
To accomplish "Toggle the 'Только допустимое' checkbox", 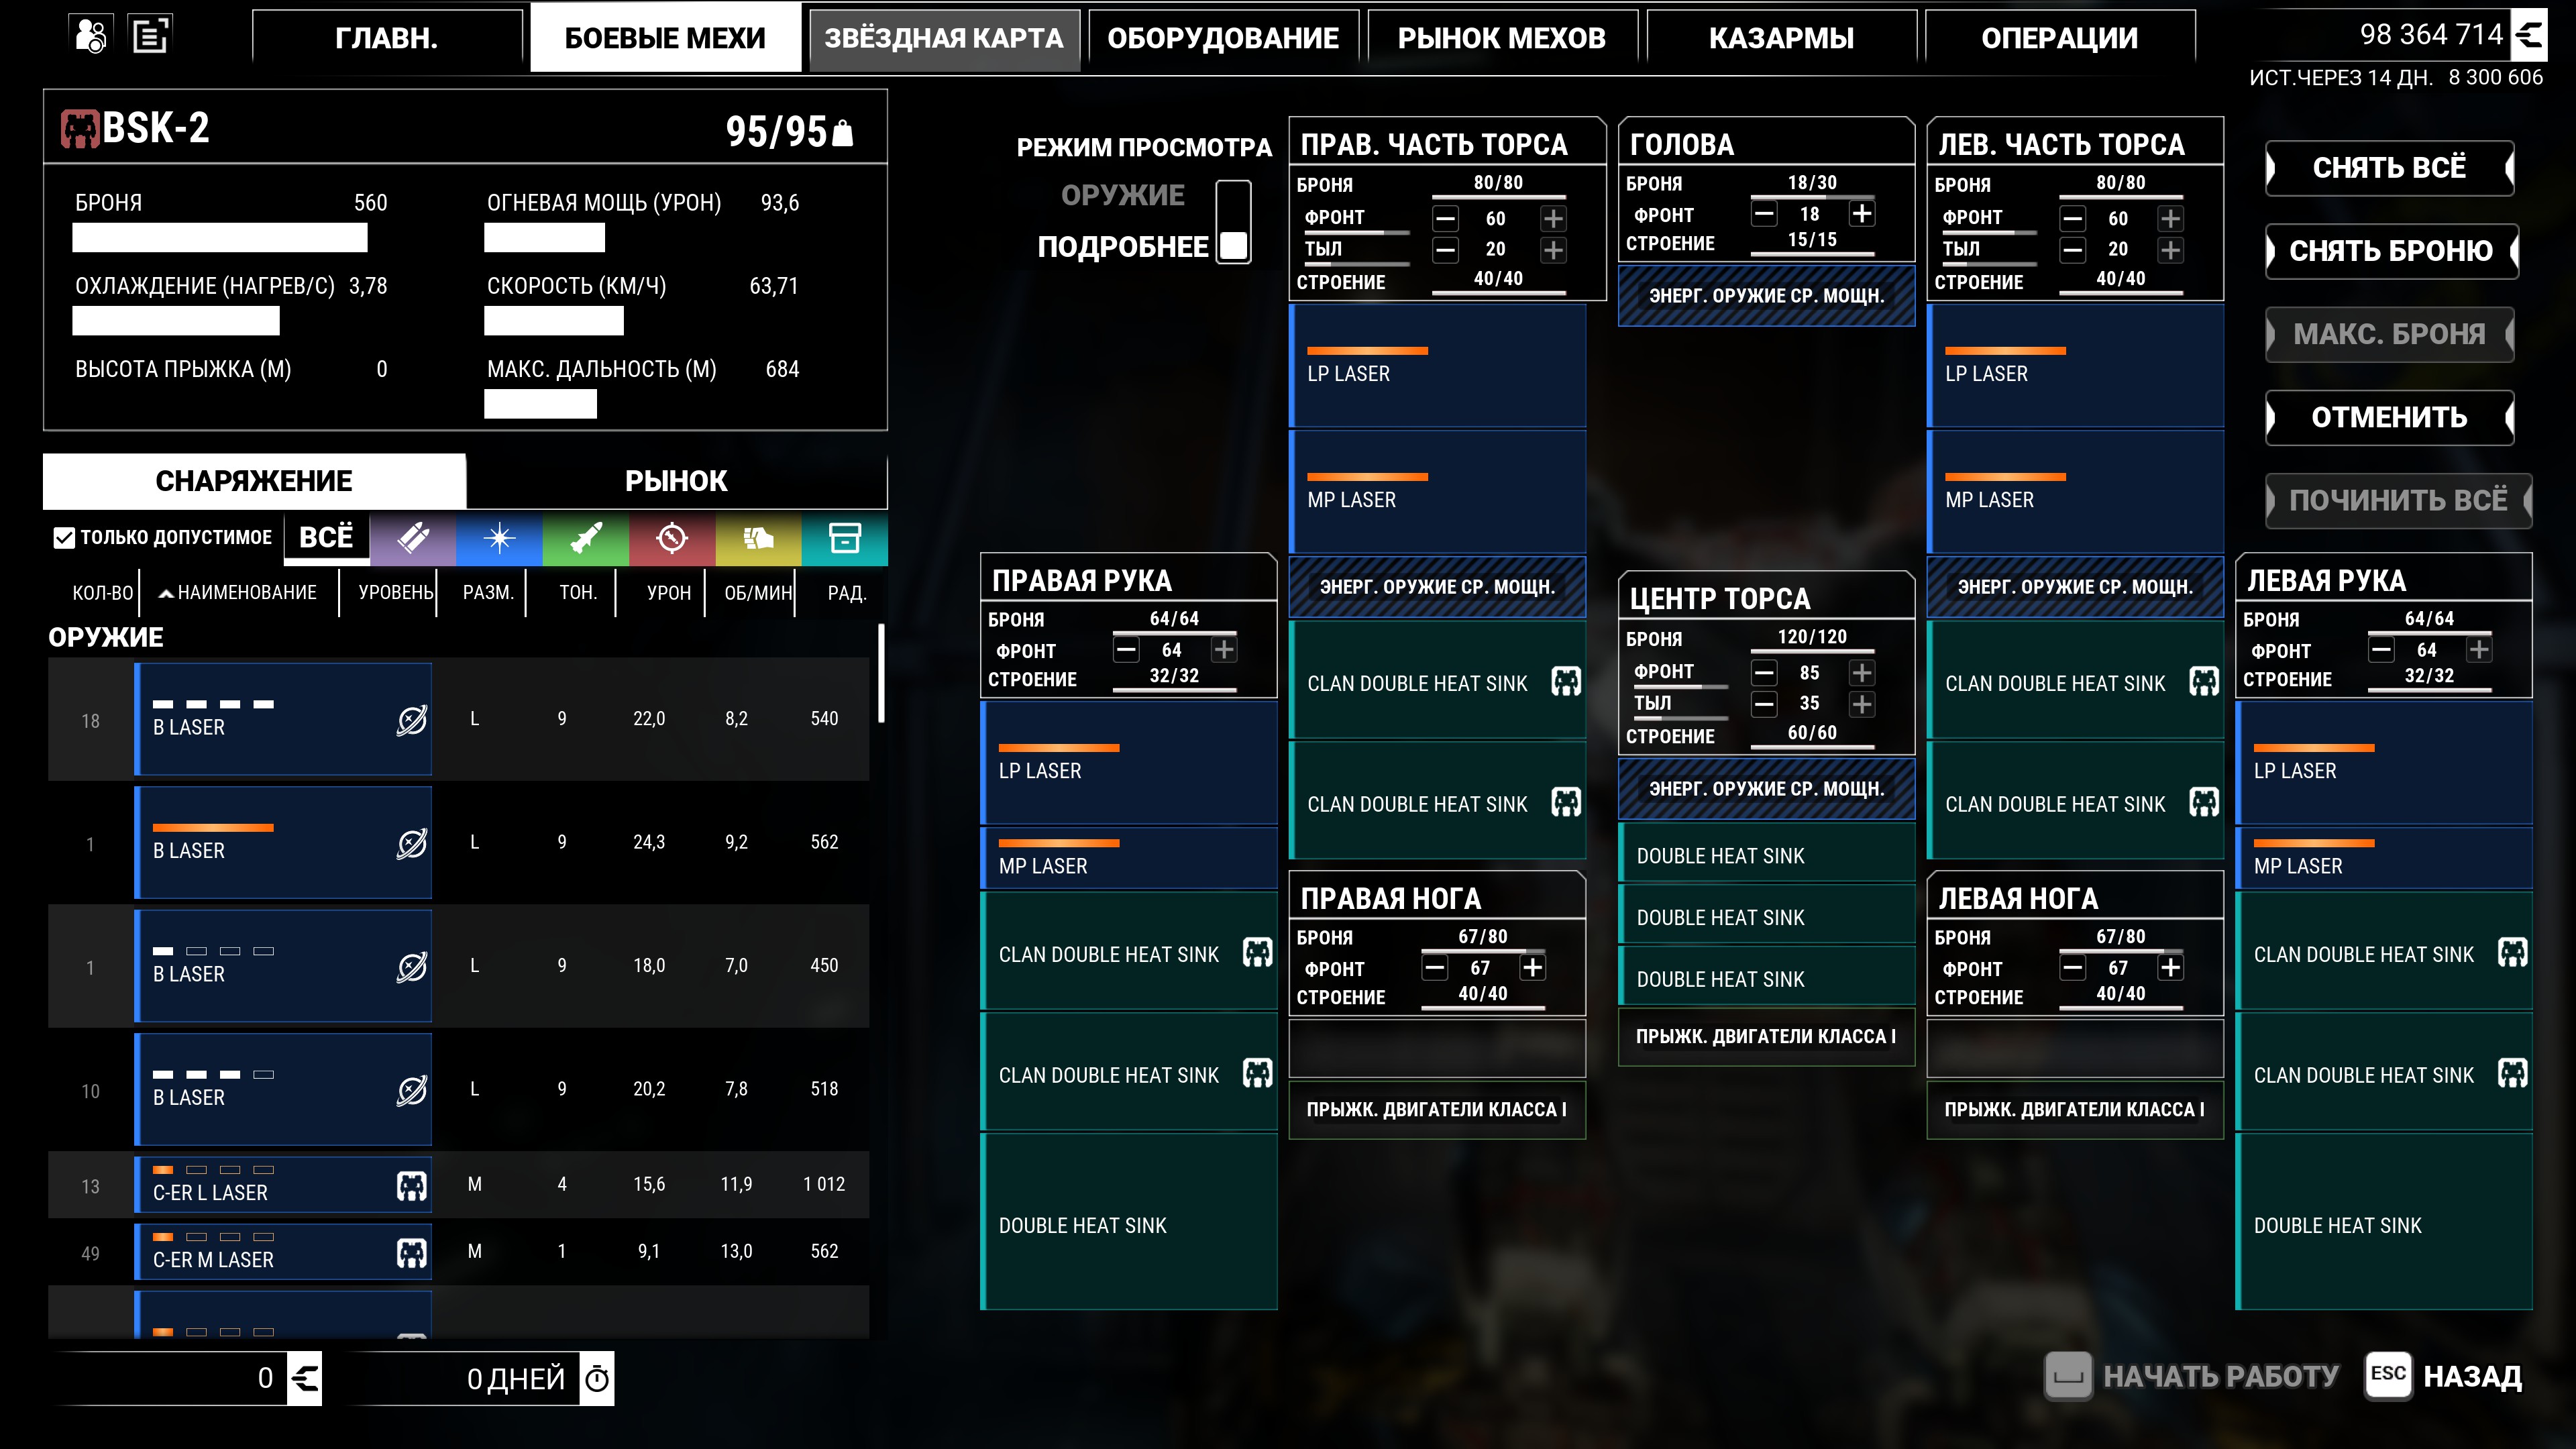I will (64, 538).
